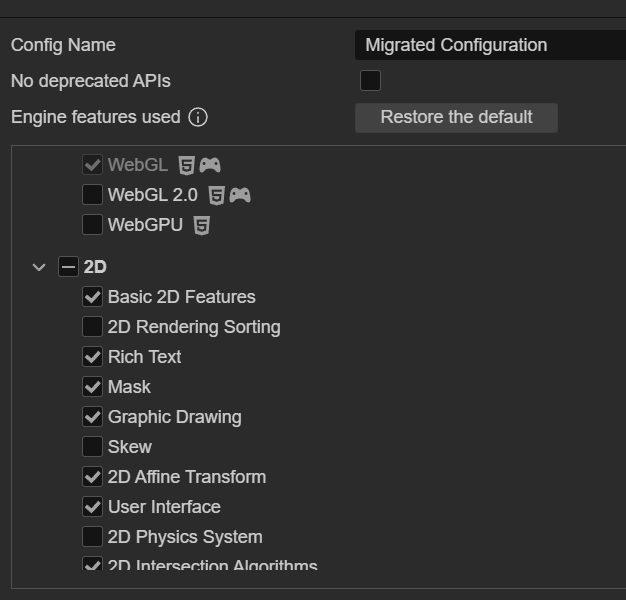Viewport: 626px width, 600px height.
Task: Click the Rich Text label
Action: (145, 357)
